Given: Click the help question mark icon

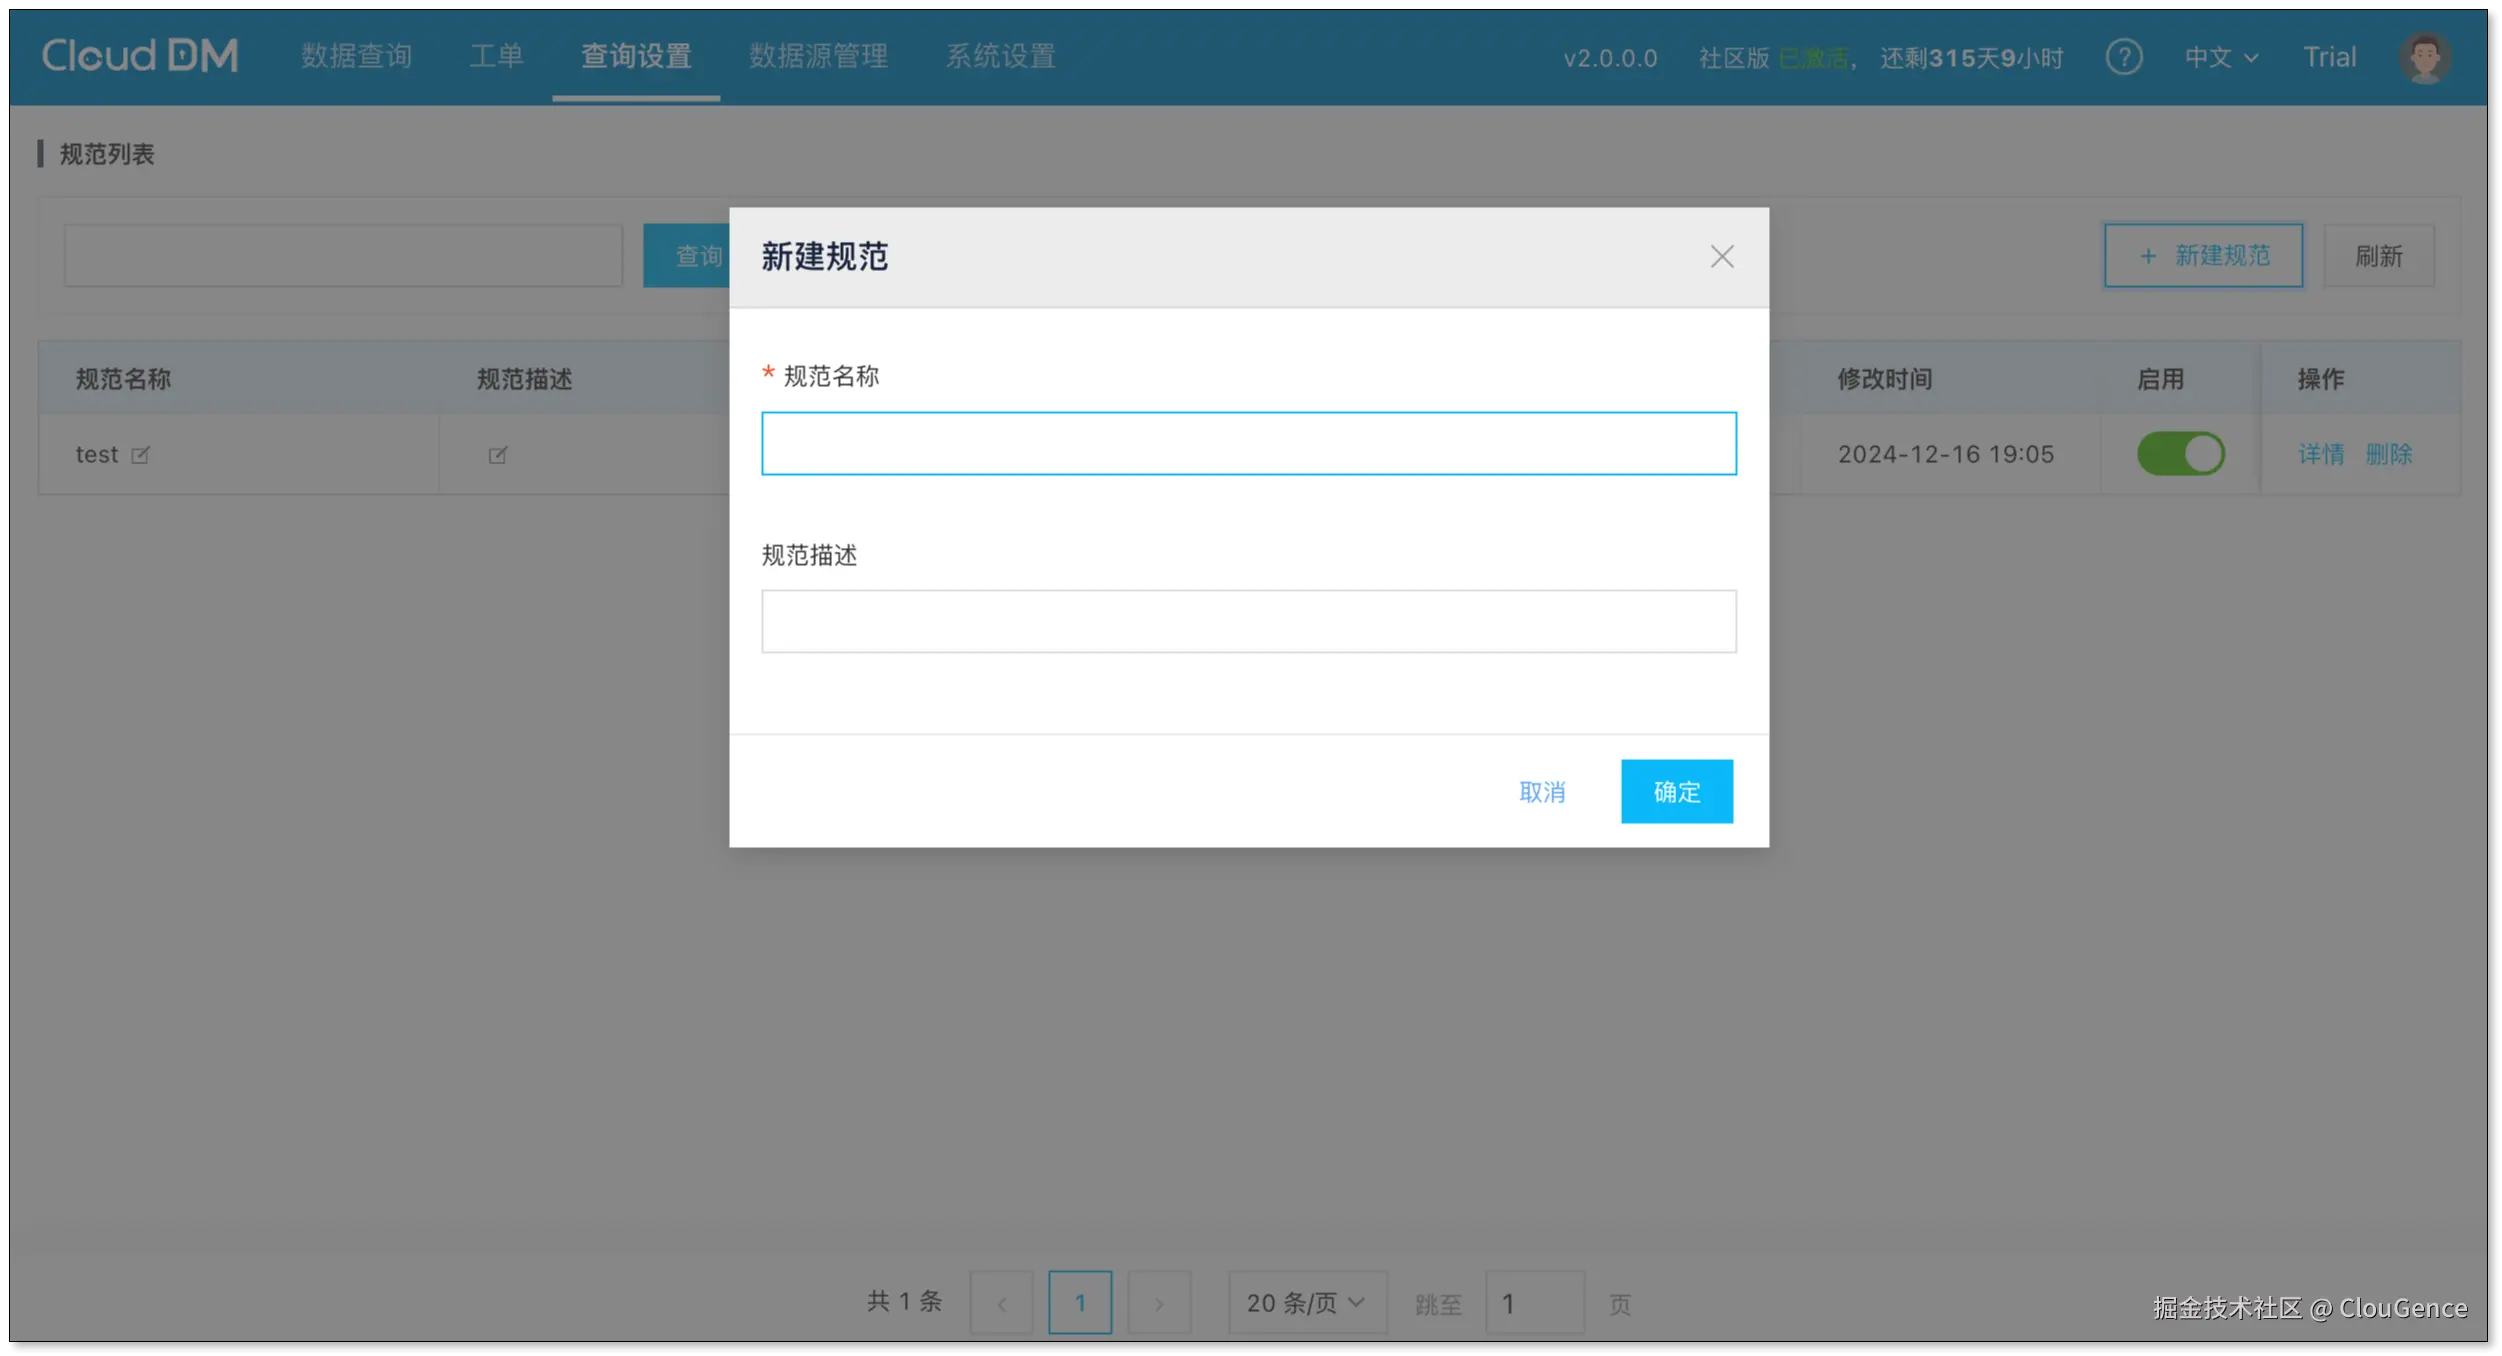Looking at the screenshot, I should (x=2123, y=57).
